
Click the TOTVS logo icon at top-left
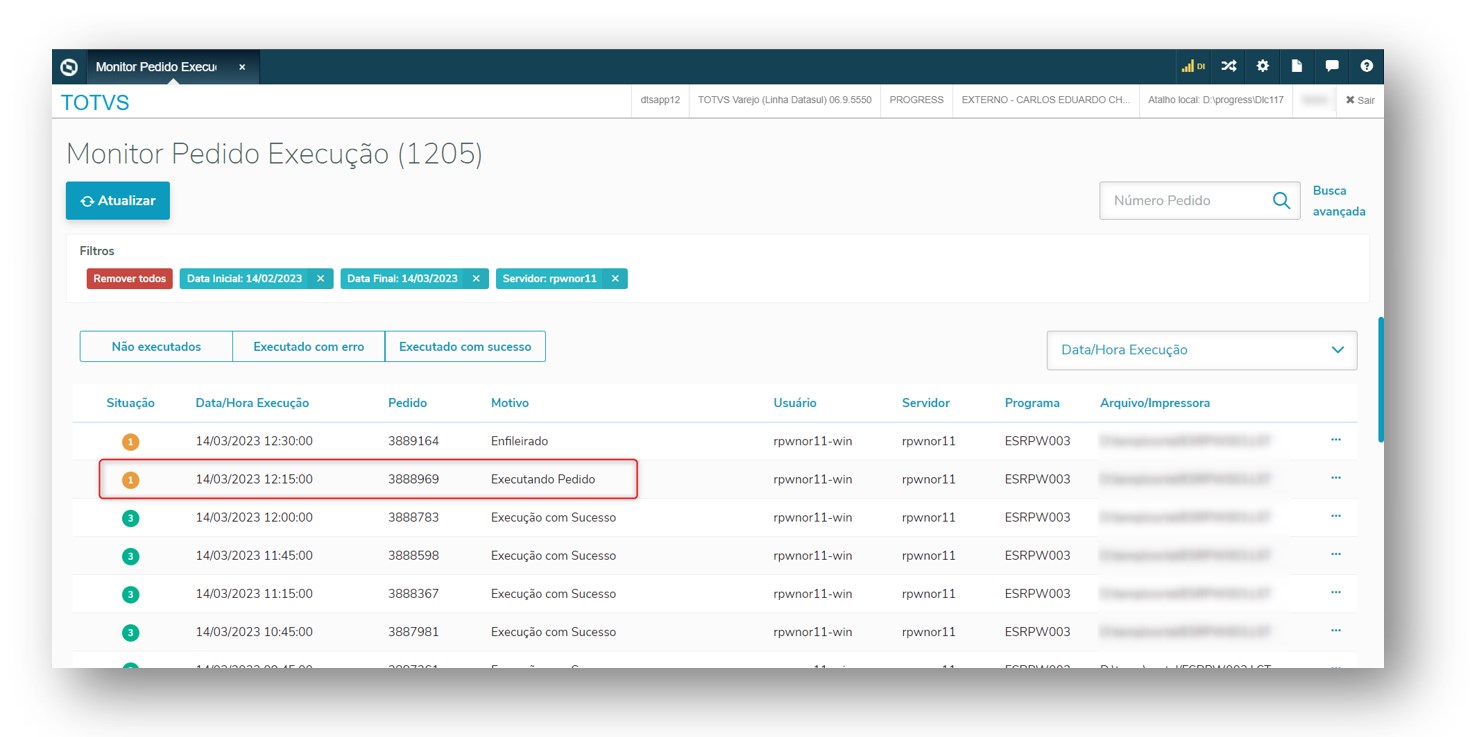(69, 67)
